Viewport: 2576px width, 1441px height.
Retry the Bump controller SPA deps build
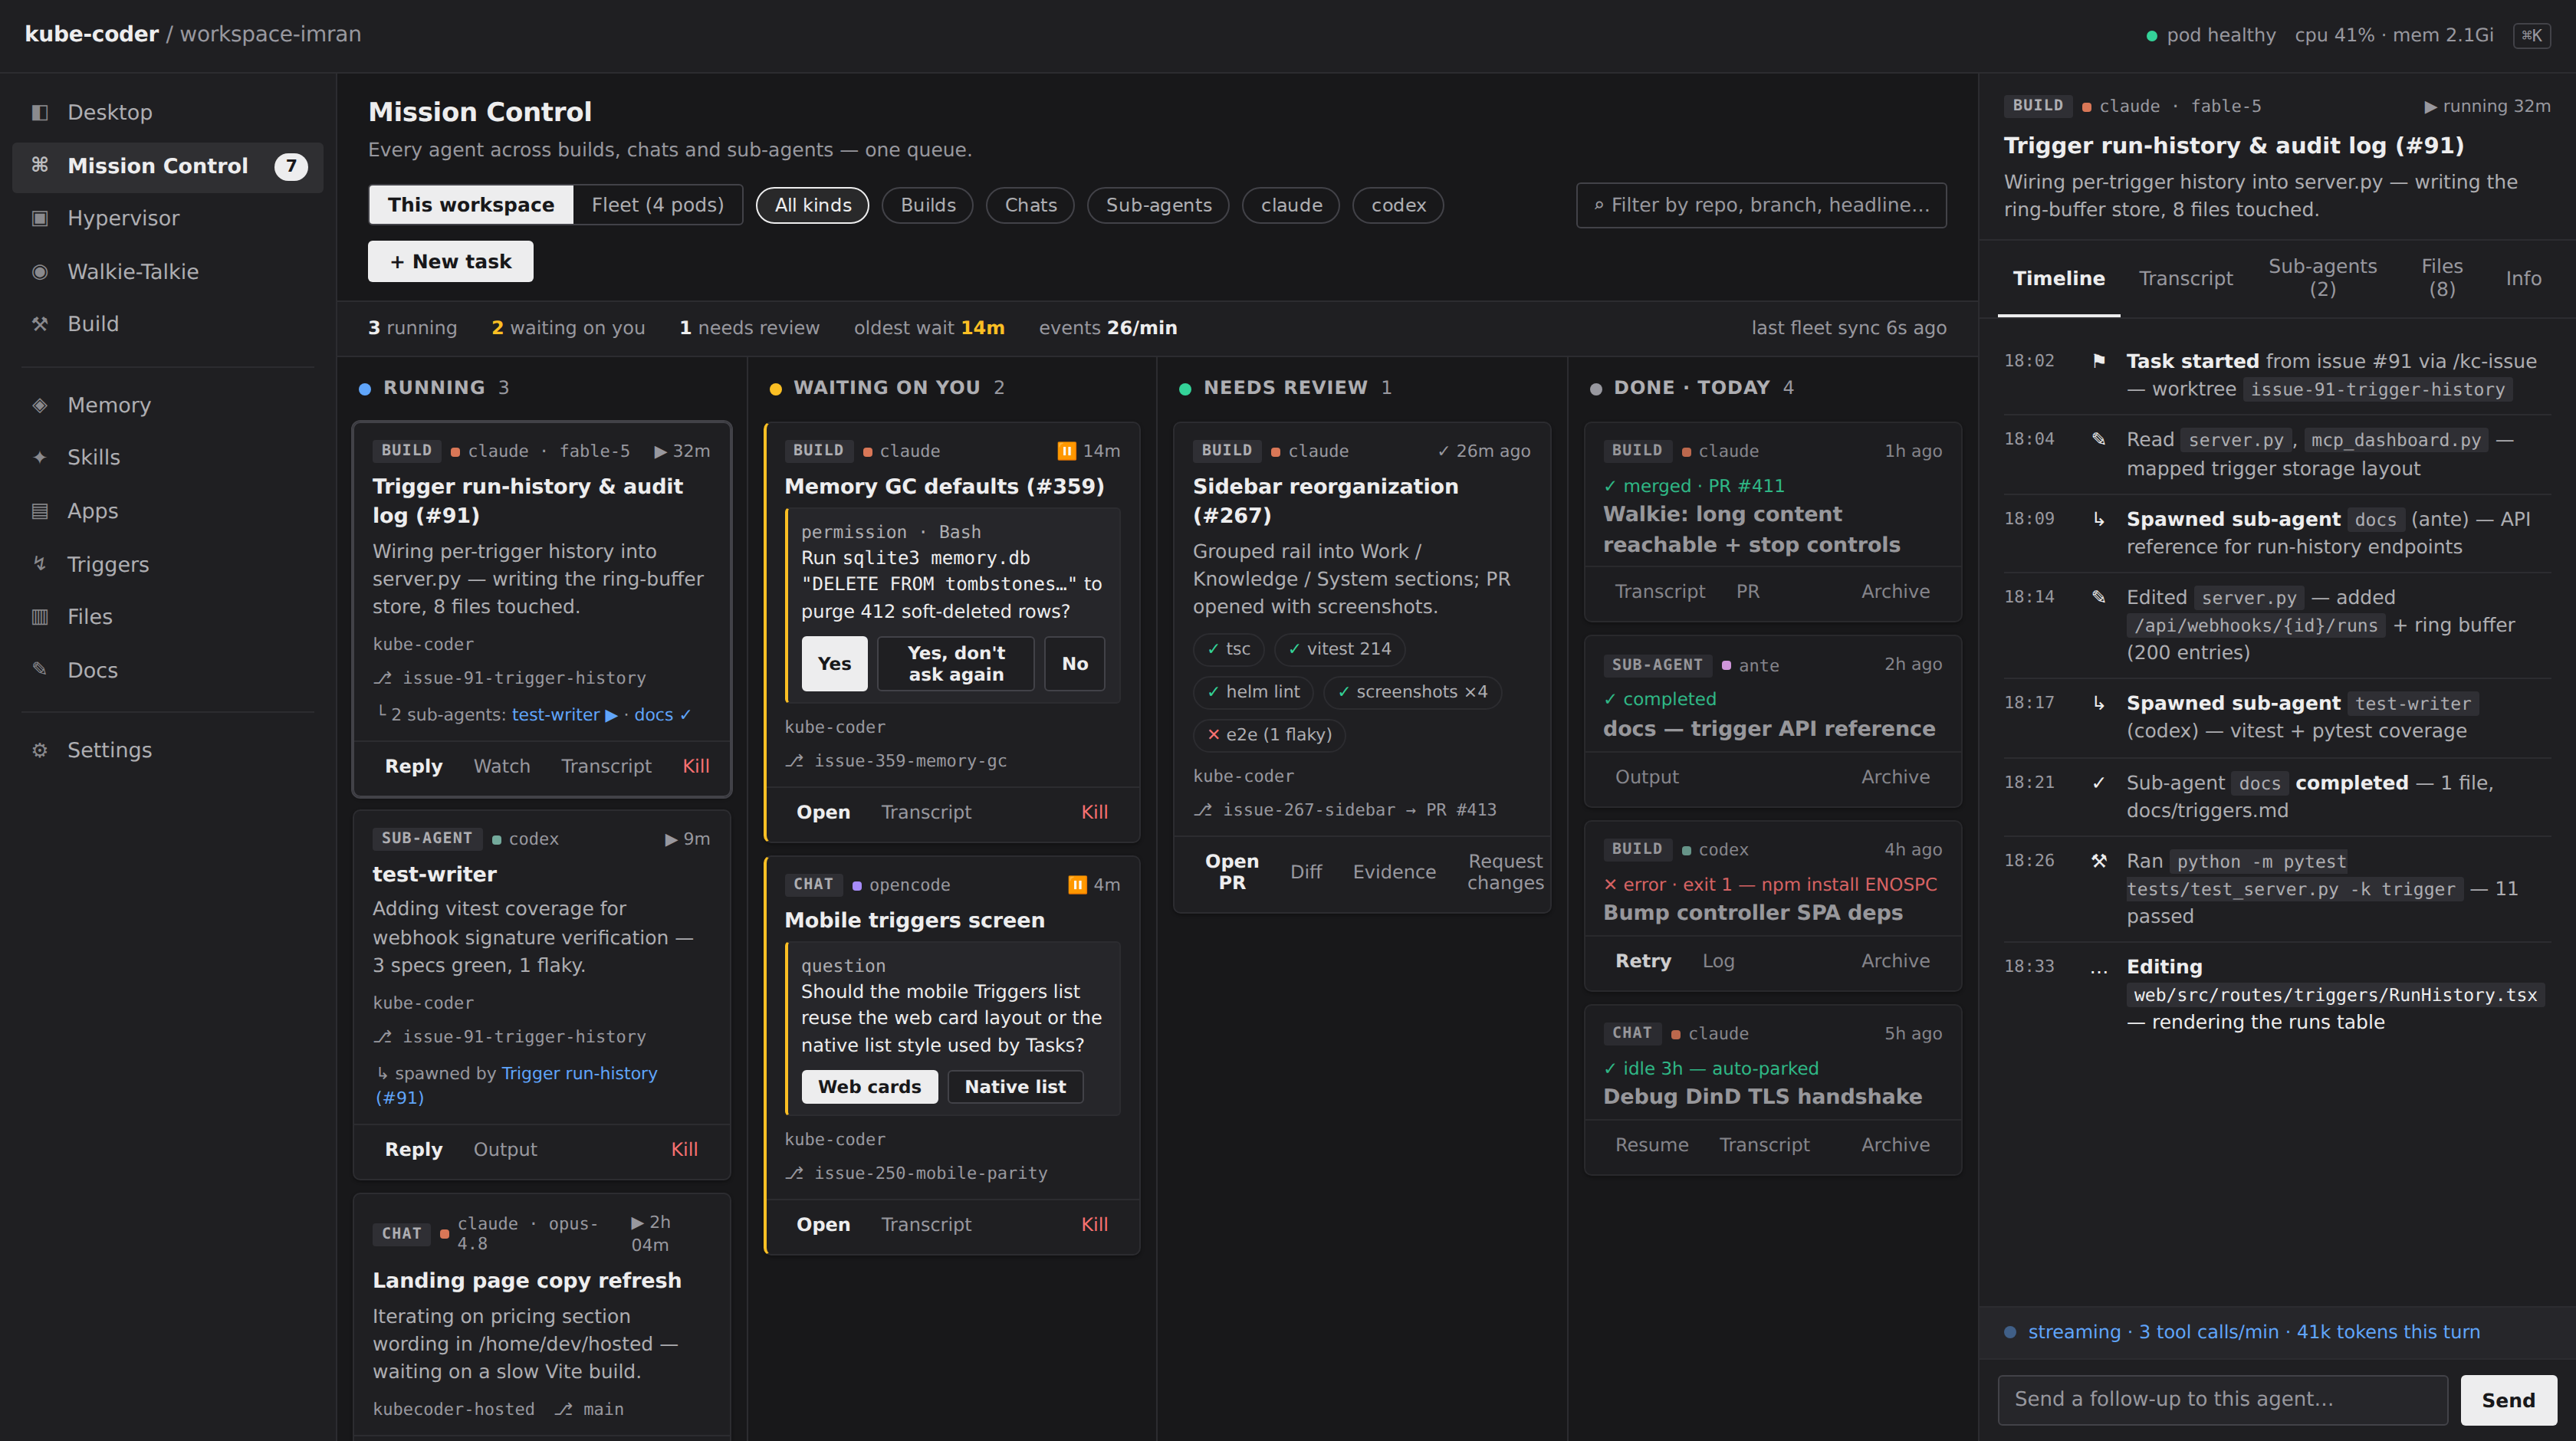click(1643, 961)
